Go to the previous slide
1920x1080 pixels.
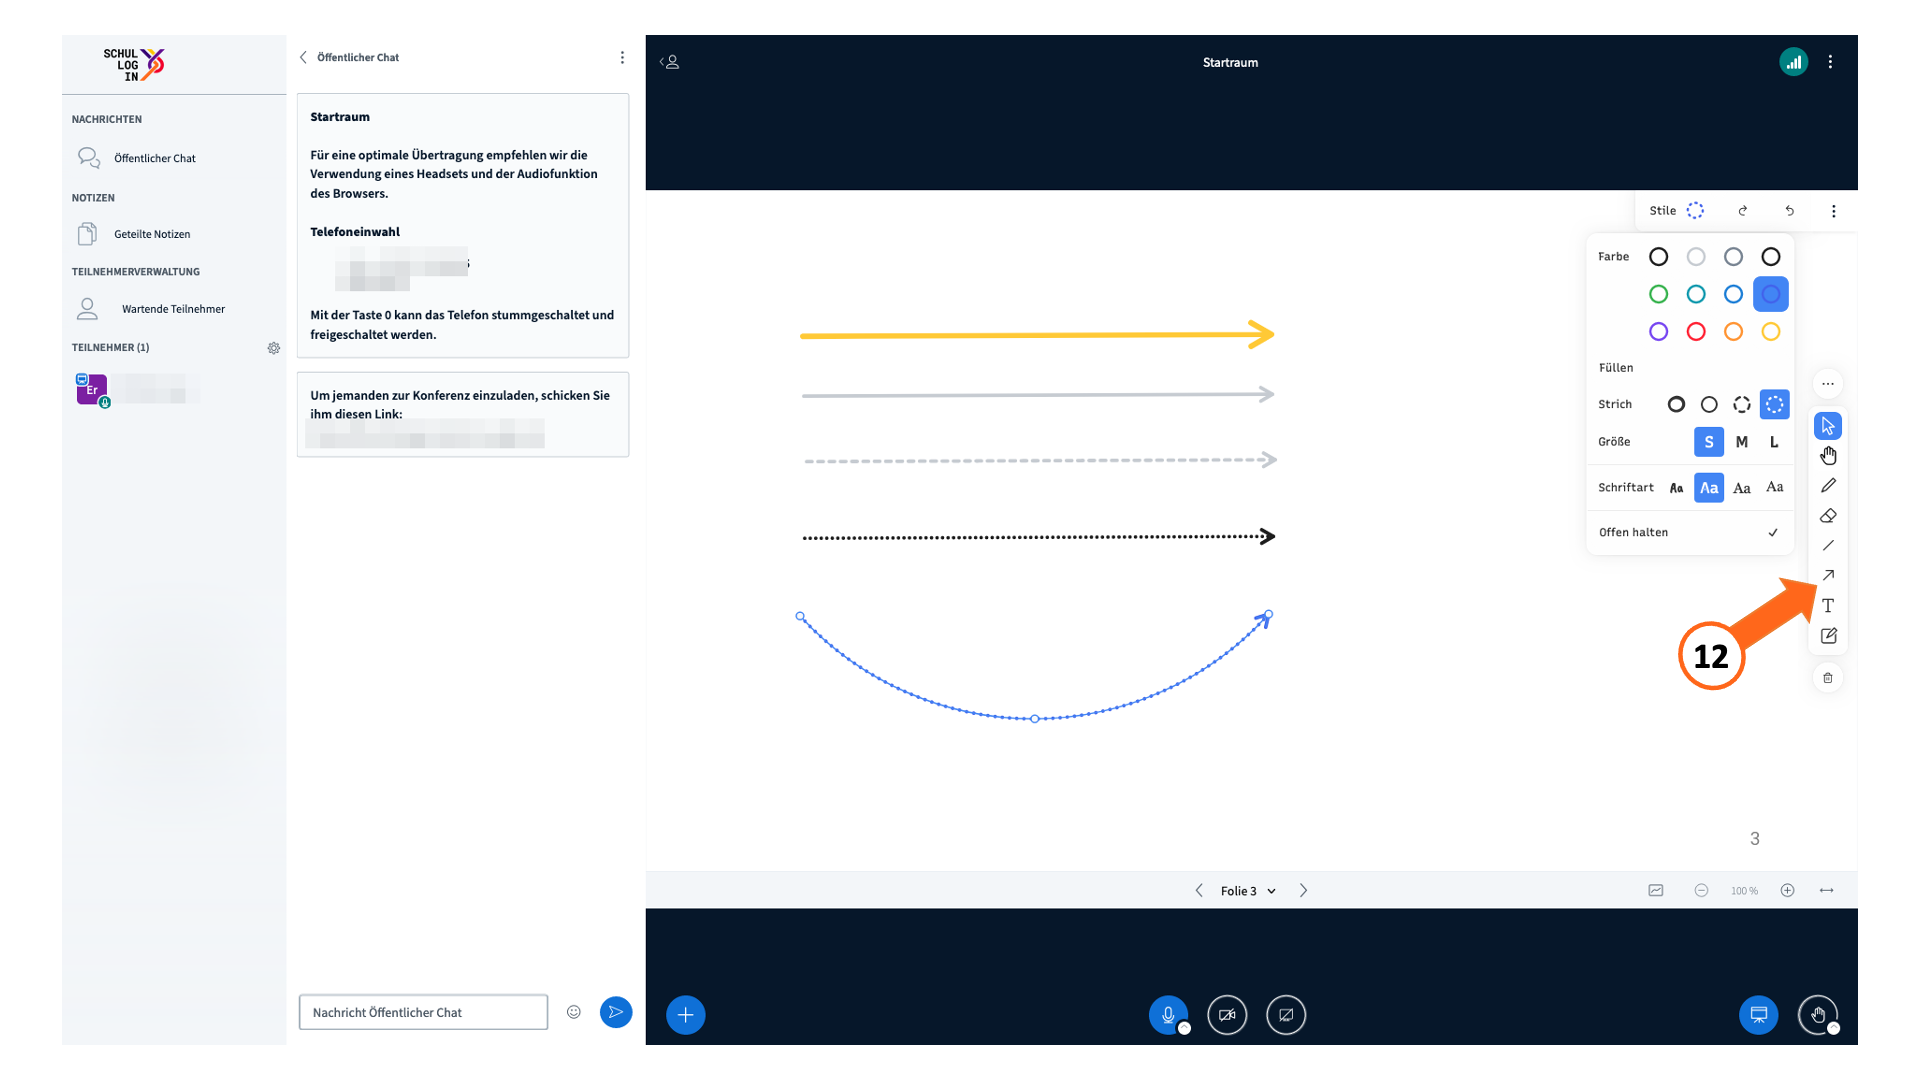click(x=1199, y=891)
